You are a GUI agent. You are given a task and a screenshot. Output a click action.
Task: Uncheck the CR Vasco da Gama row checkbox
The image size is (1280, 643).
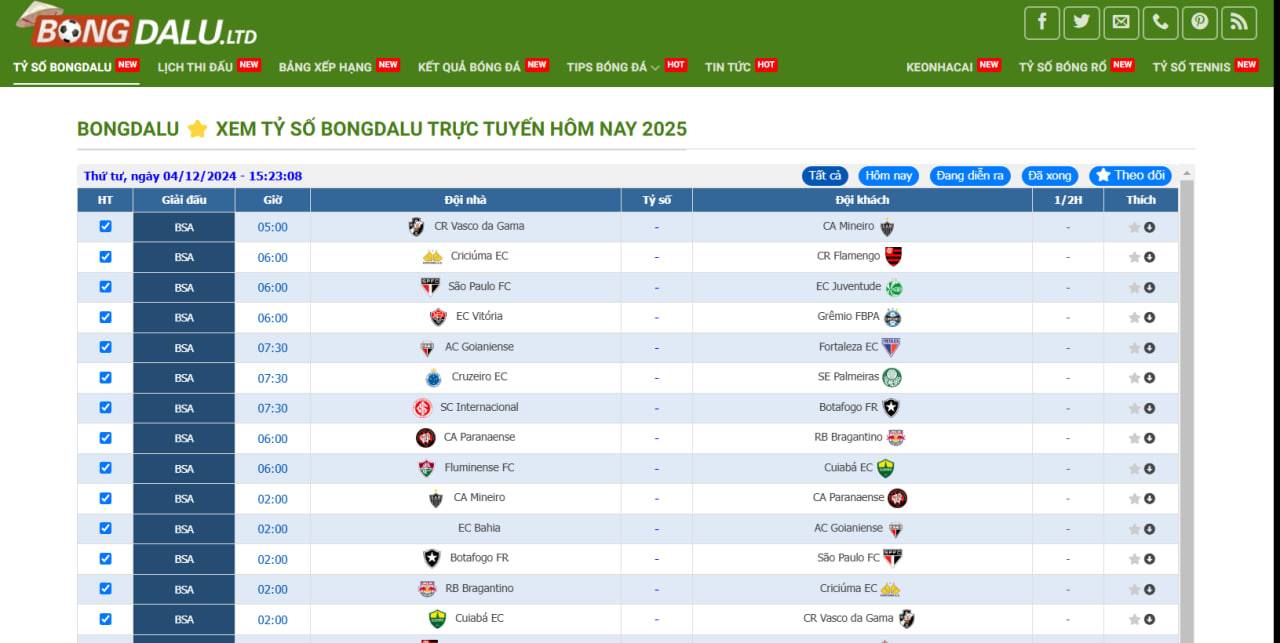106,227
